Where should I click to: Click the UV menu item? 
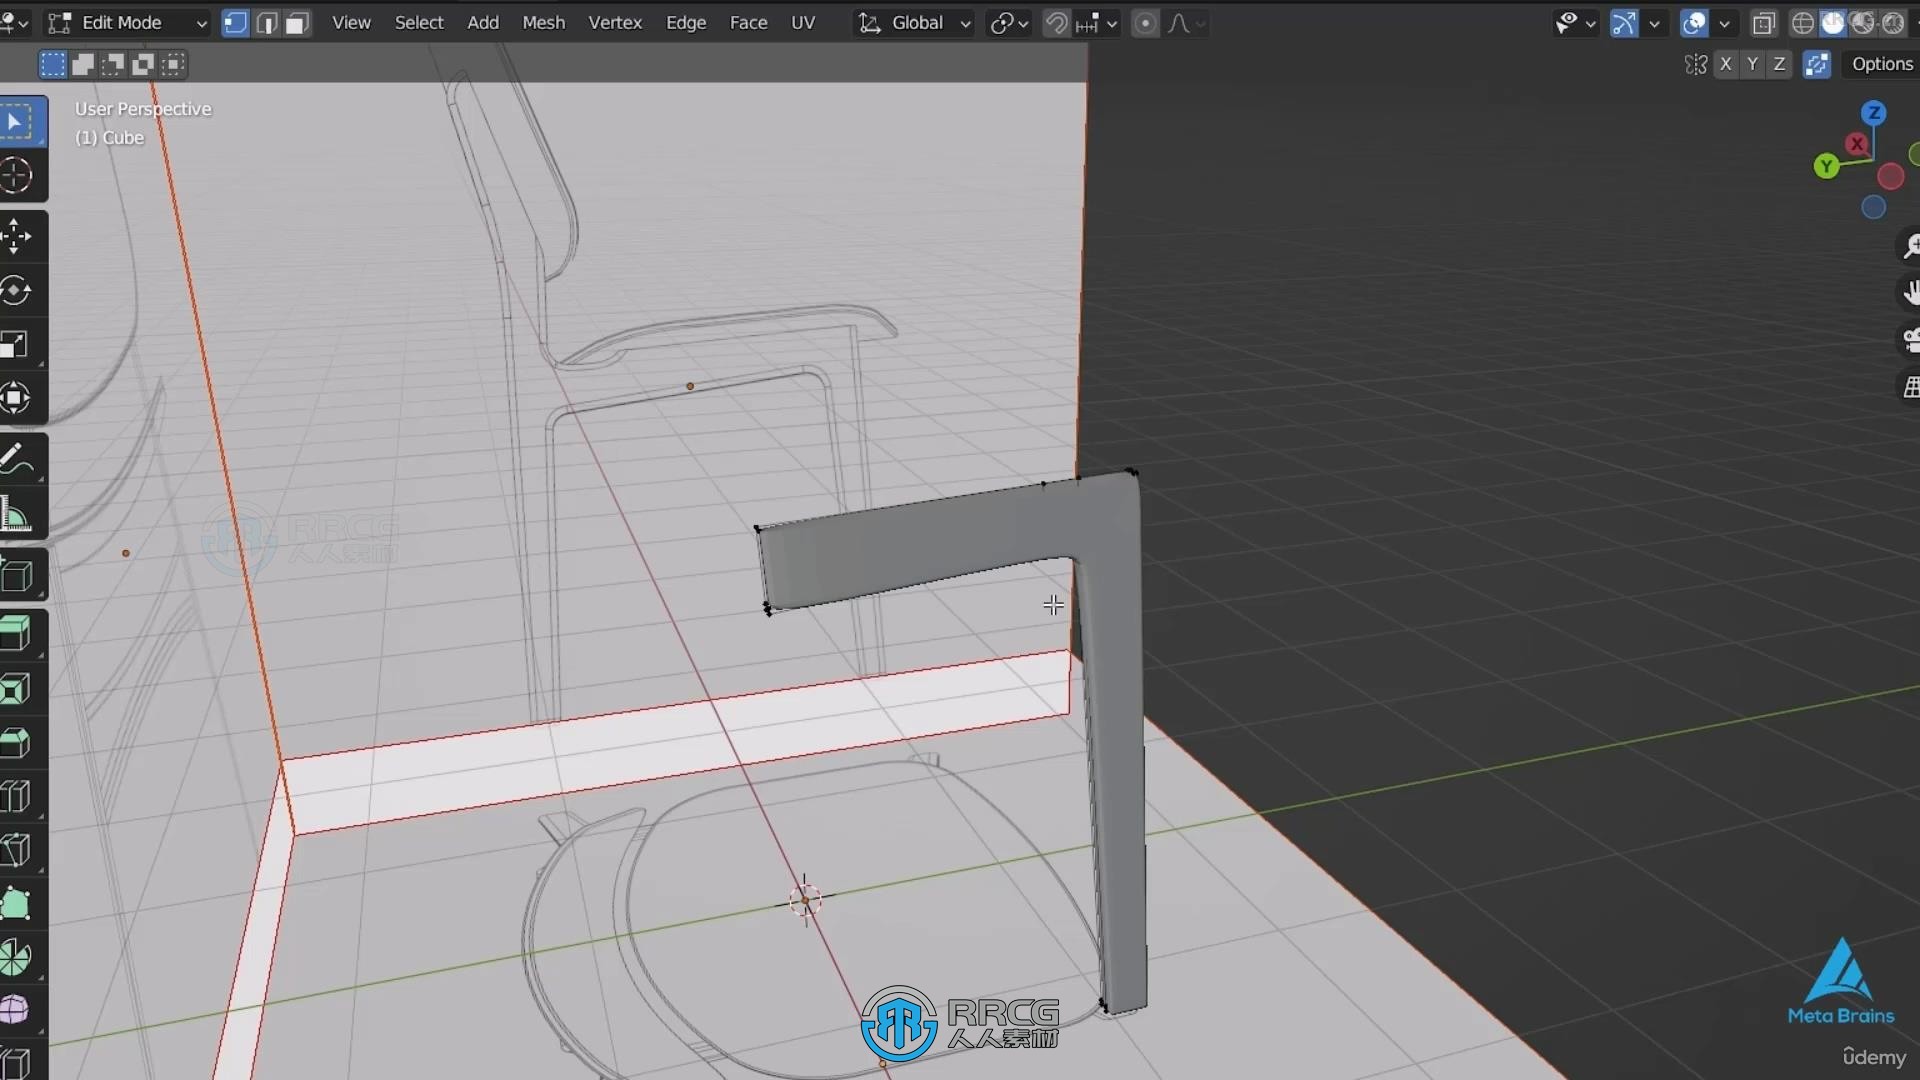[804, 22]
